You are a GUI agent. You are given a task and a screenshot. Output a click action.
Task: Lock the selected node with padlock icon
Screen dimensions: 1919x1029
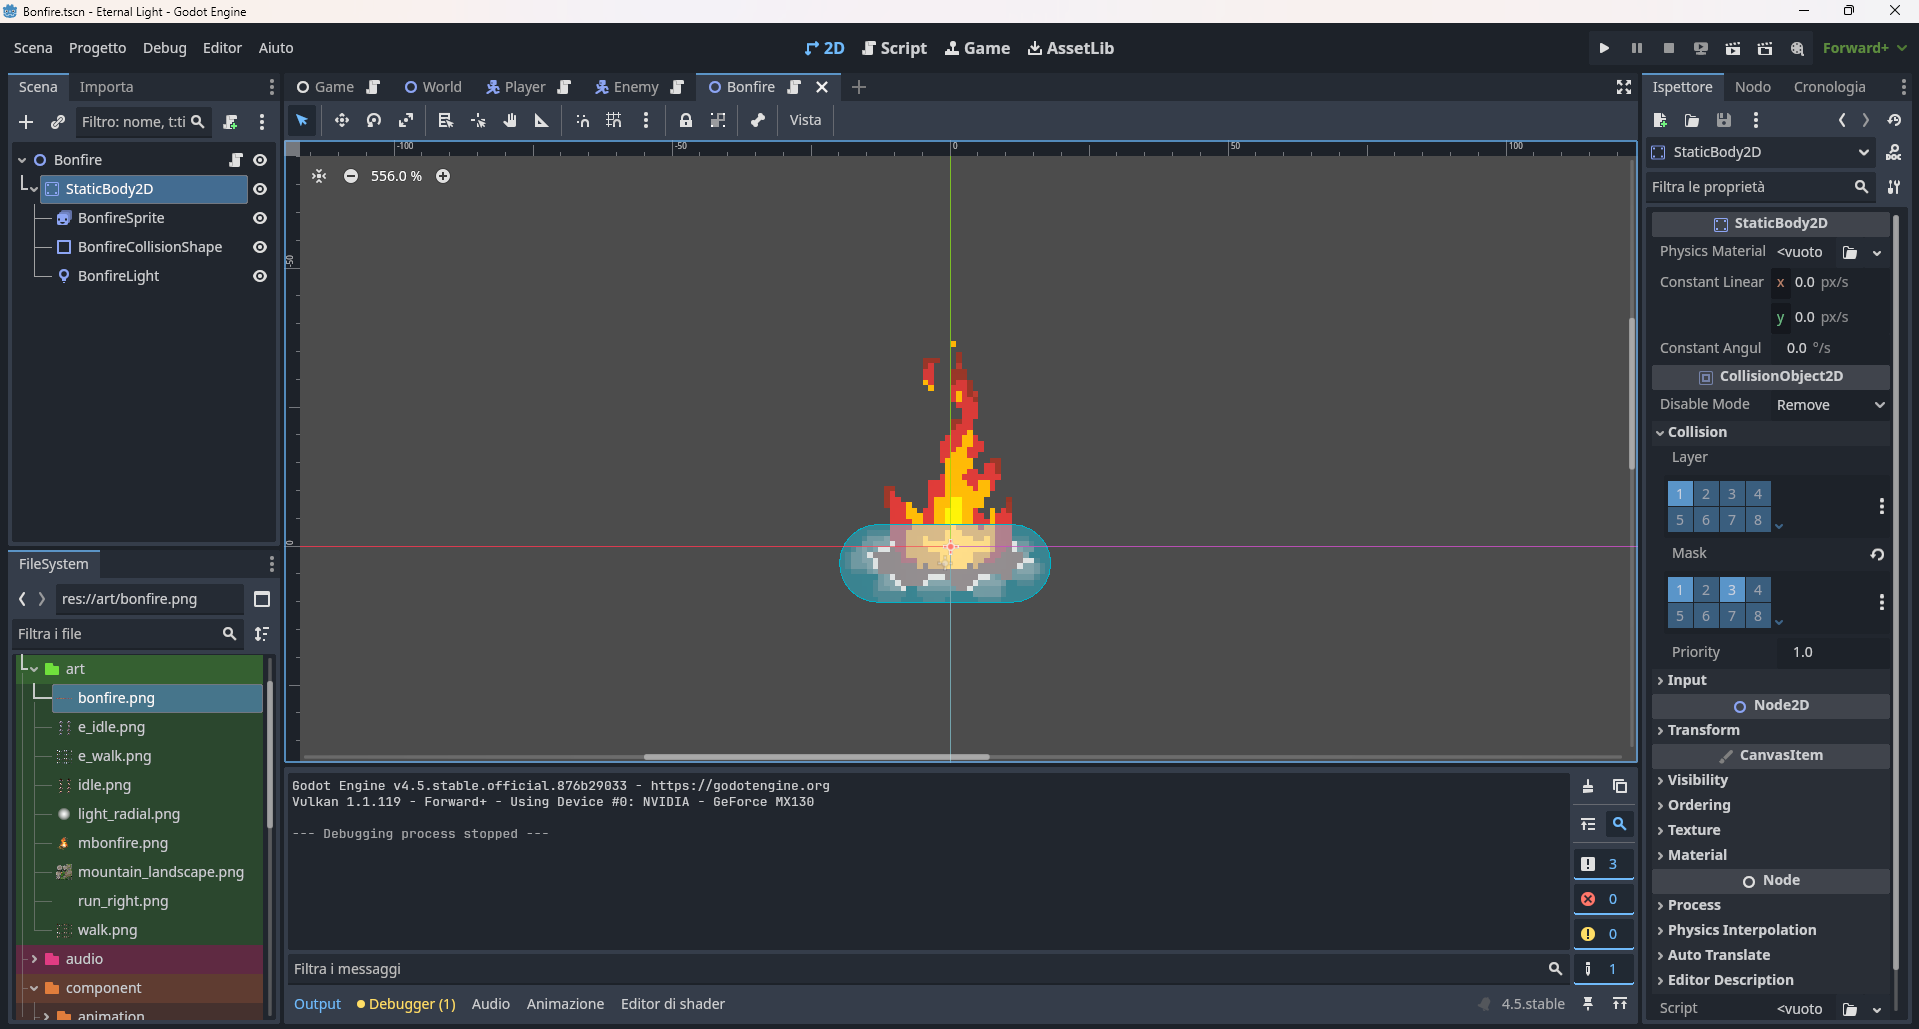pyautogui.click(x=686, y=120)
